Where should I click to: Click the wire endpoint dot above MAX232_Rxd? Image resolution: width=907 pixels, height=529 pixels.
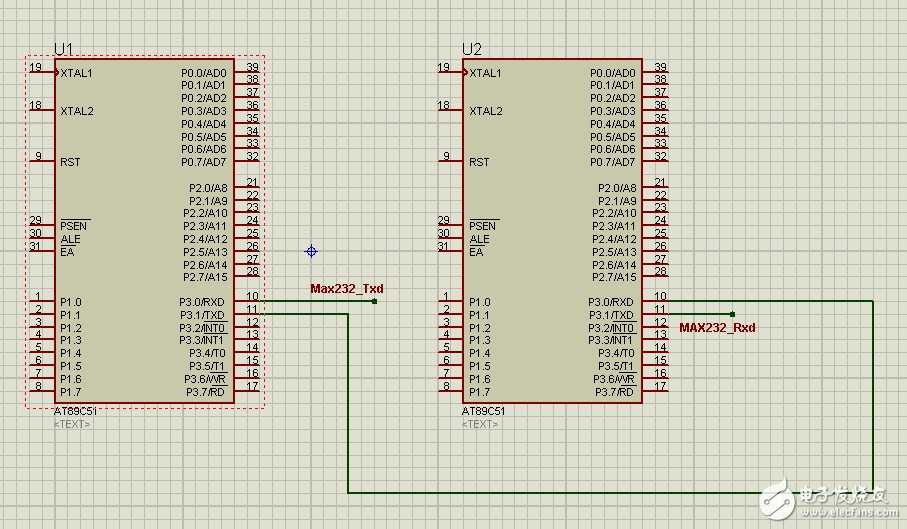point(732,314)
